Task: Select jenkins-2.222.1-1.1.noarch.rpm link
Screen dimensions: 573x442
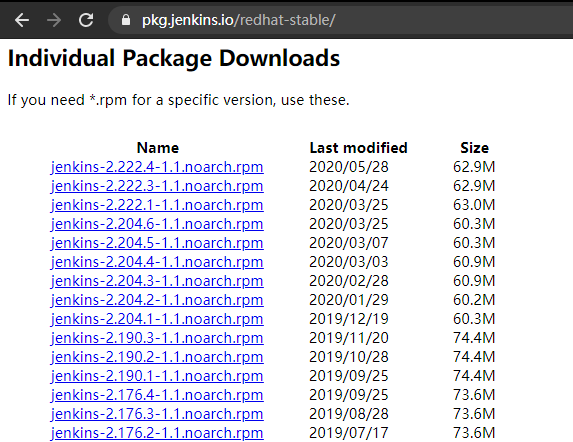Action: (157, 205)
